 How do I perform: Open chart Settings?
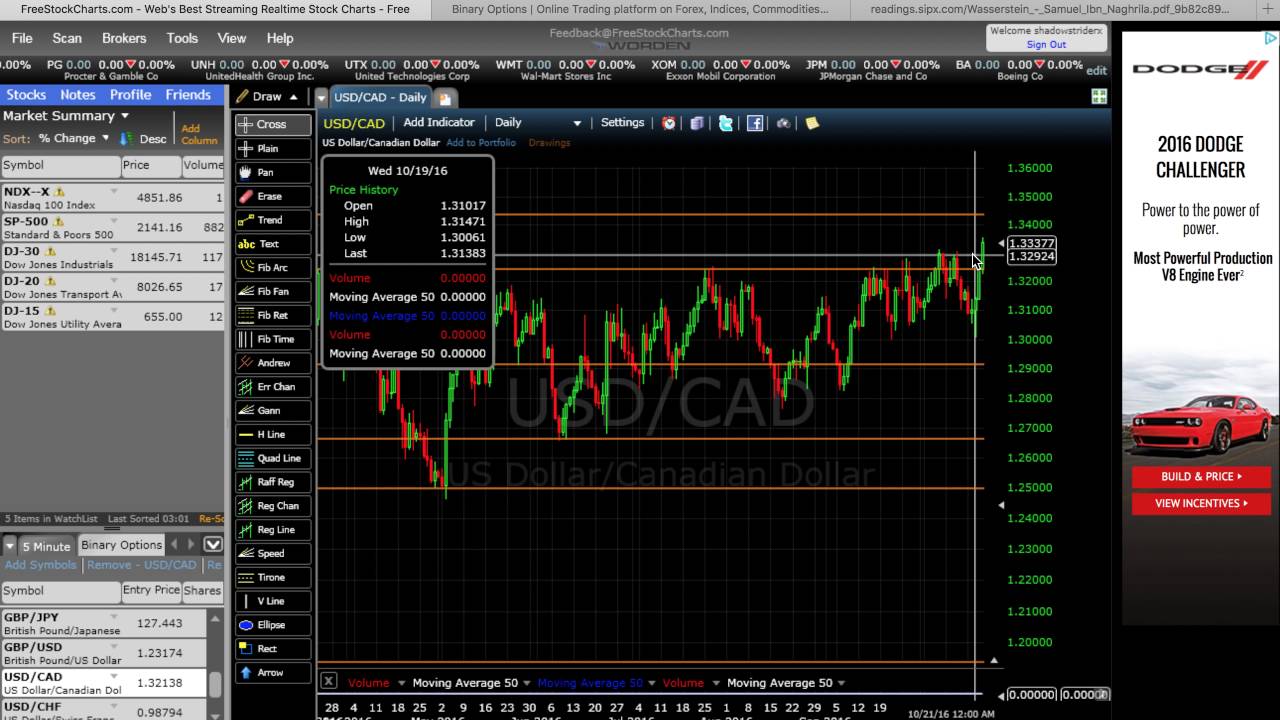(622, 123)
